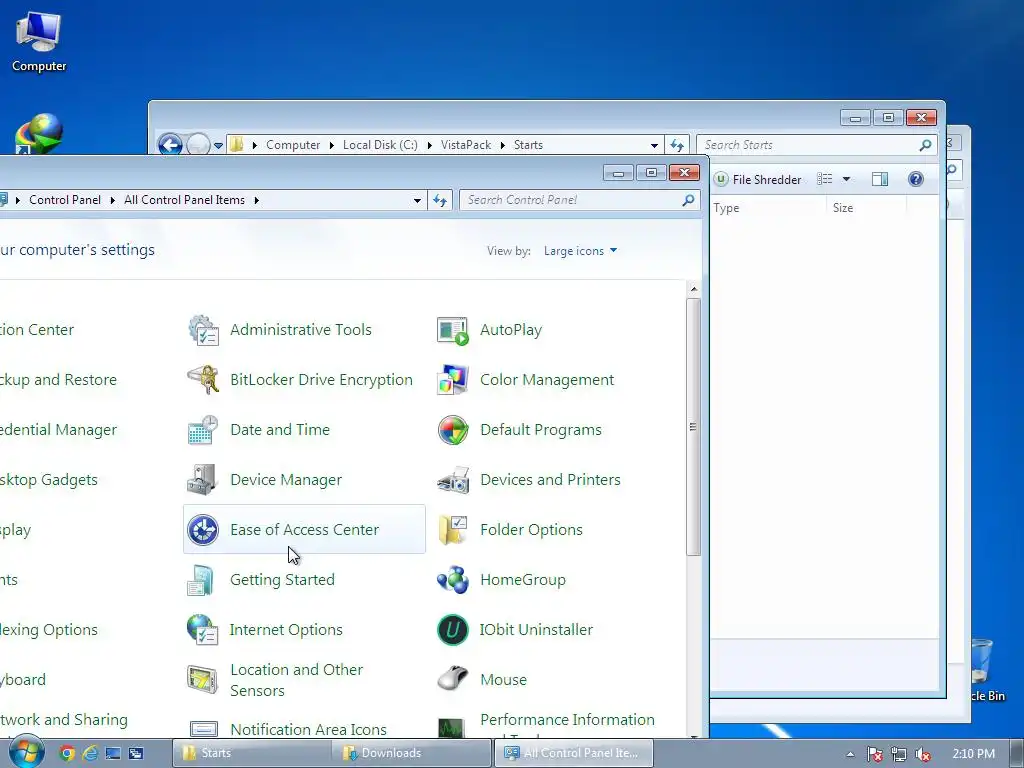Open Default Programs icon

pos(453,430)
